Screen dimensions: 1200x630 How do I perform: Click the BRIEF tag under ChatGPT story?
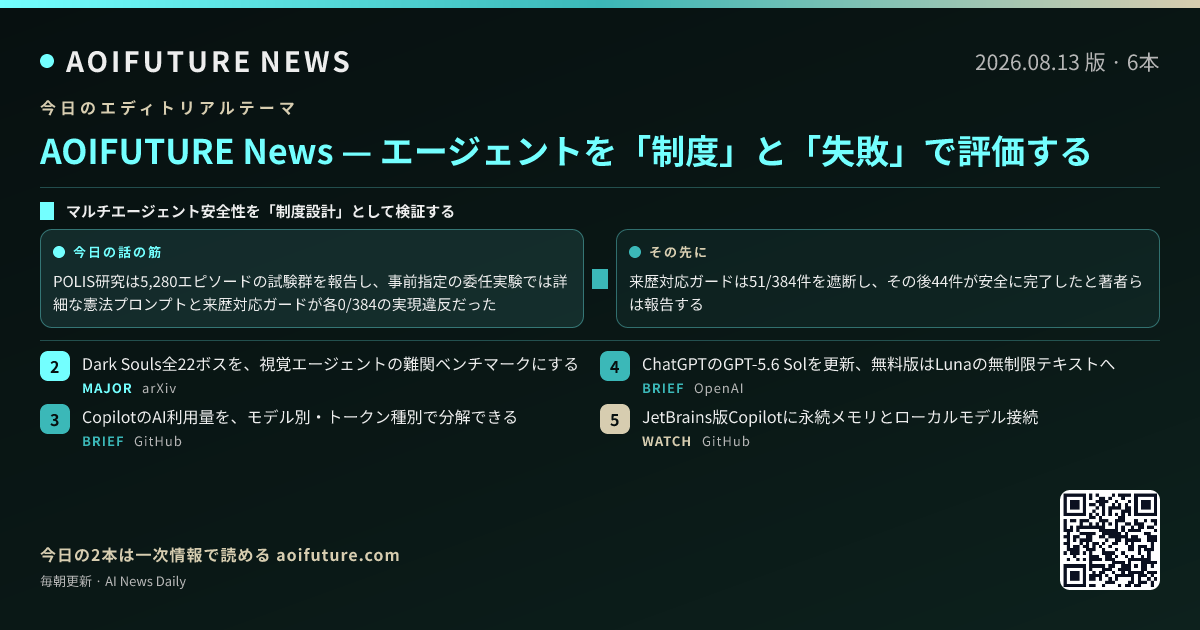click(x=663, y=389)
